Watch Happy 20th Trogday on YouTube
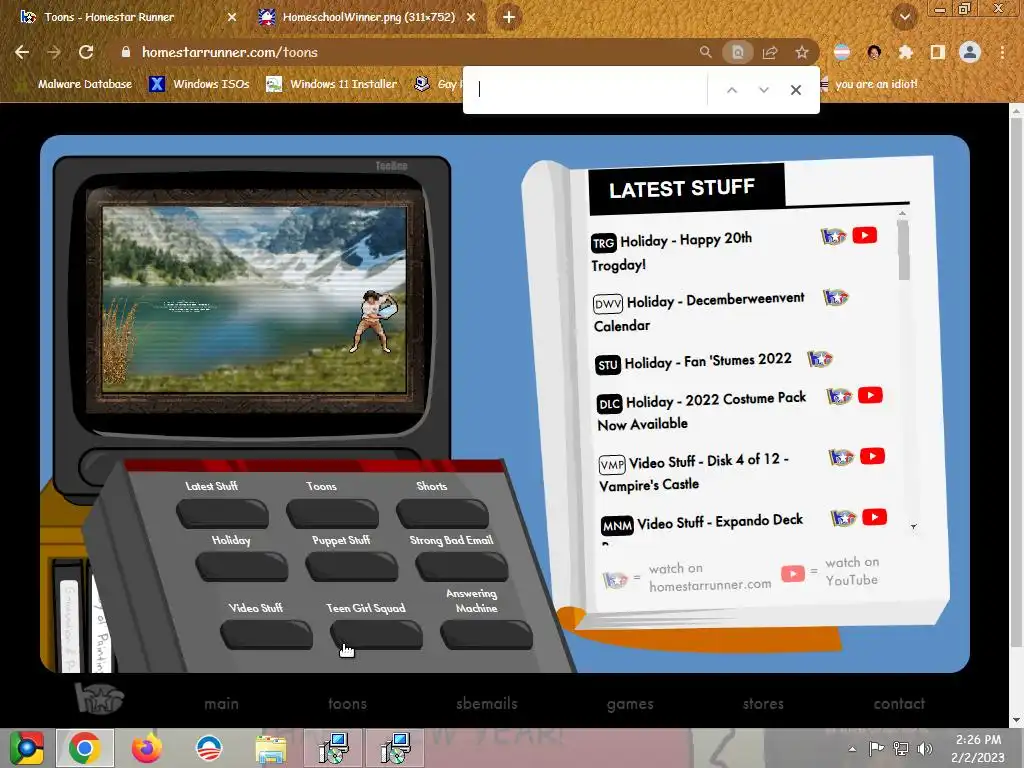This screenshot has width=1024, height=768. point(864,236)
